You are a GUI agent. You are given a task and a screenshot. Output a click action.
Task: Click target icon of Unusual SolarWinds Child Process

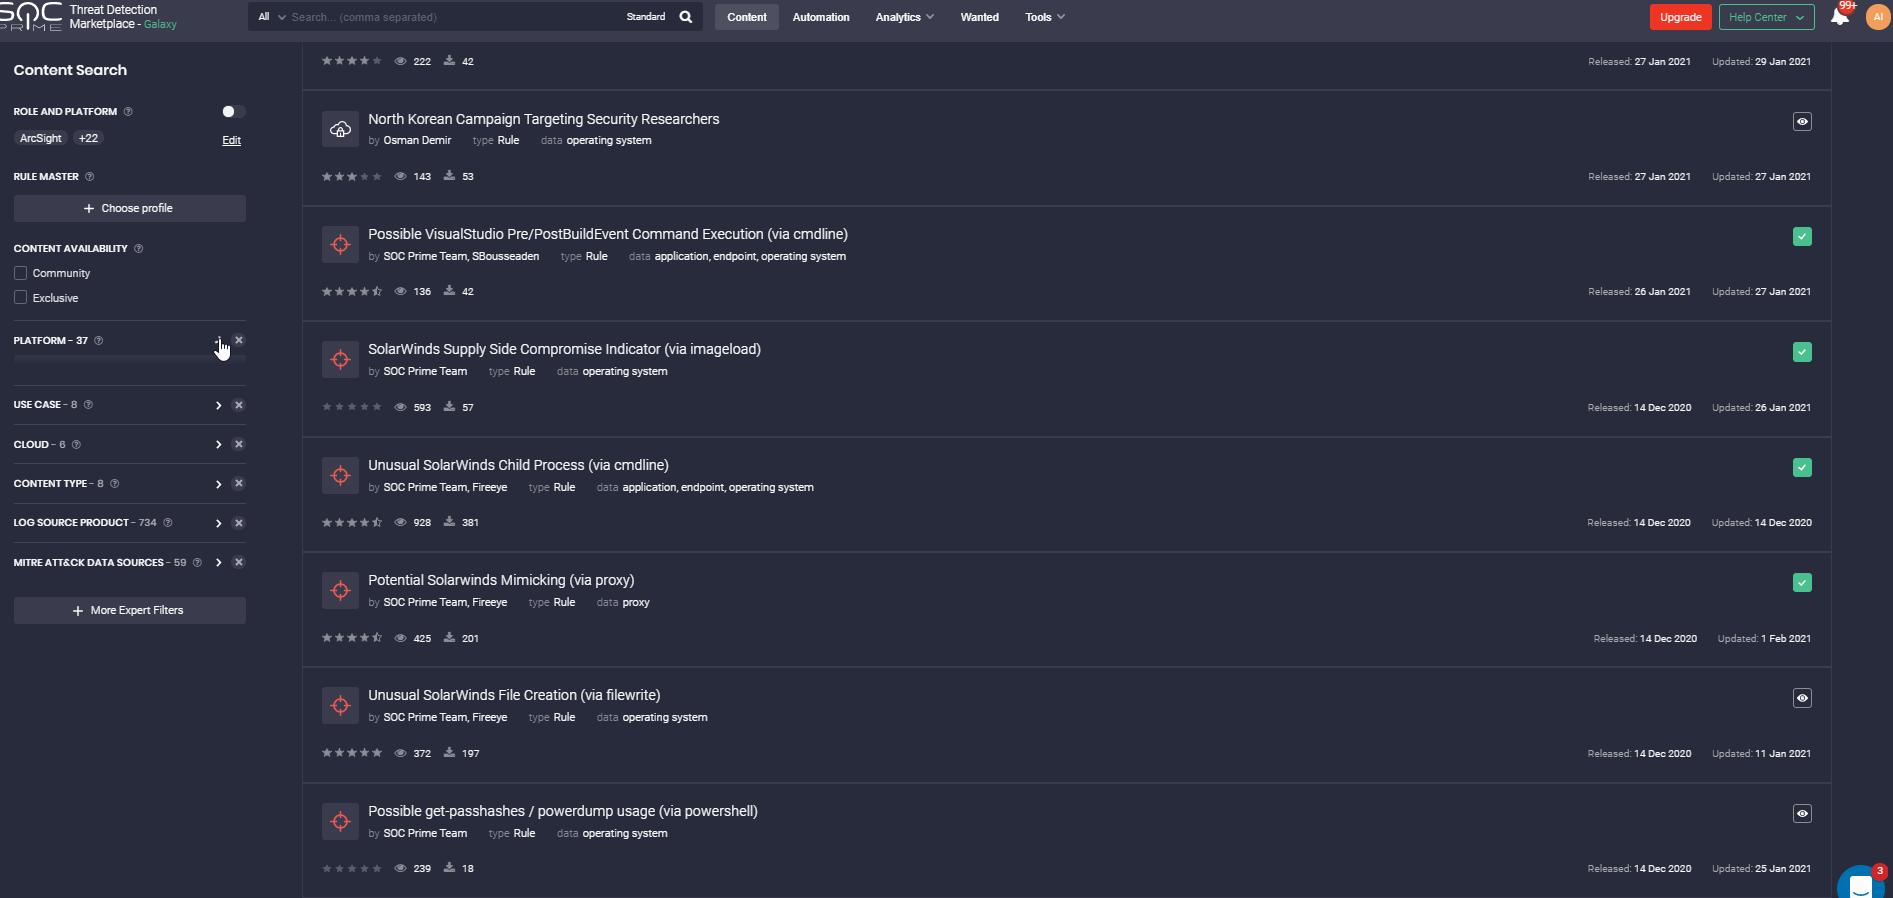pyautogui.click(x=340, y=475)
